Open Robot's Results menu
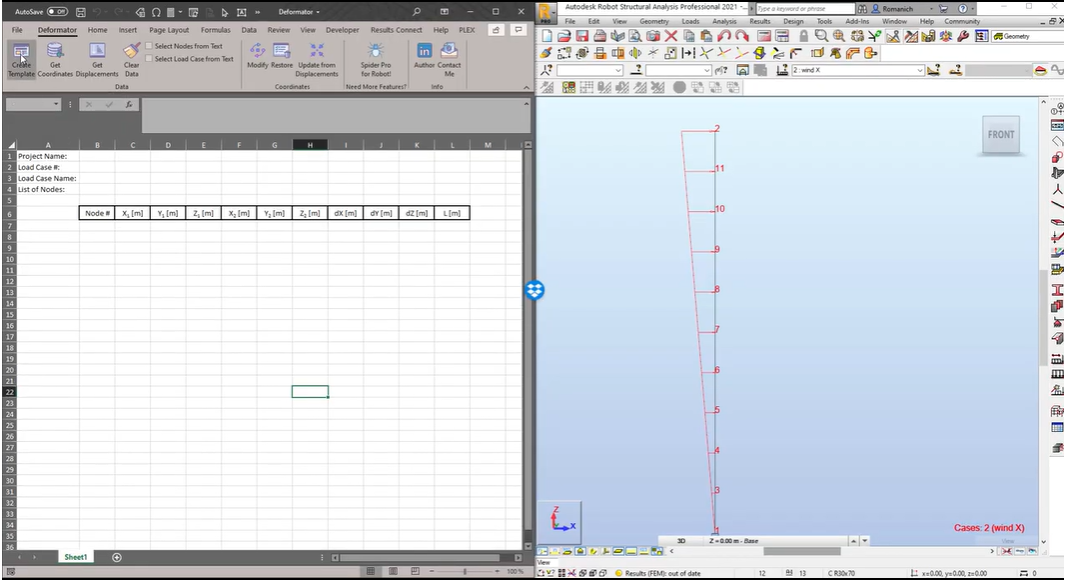 pyautogui.click(x=759, y=21)
